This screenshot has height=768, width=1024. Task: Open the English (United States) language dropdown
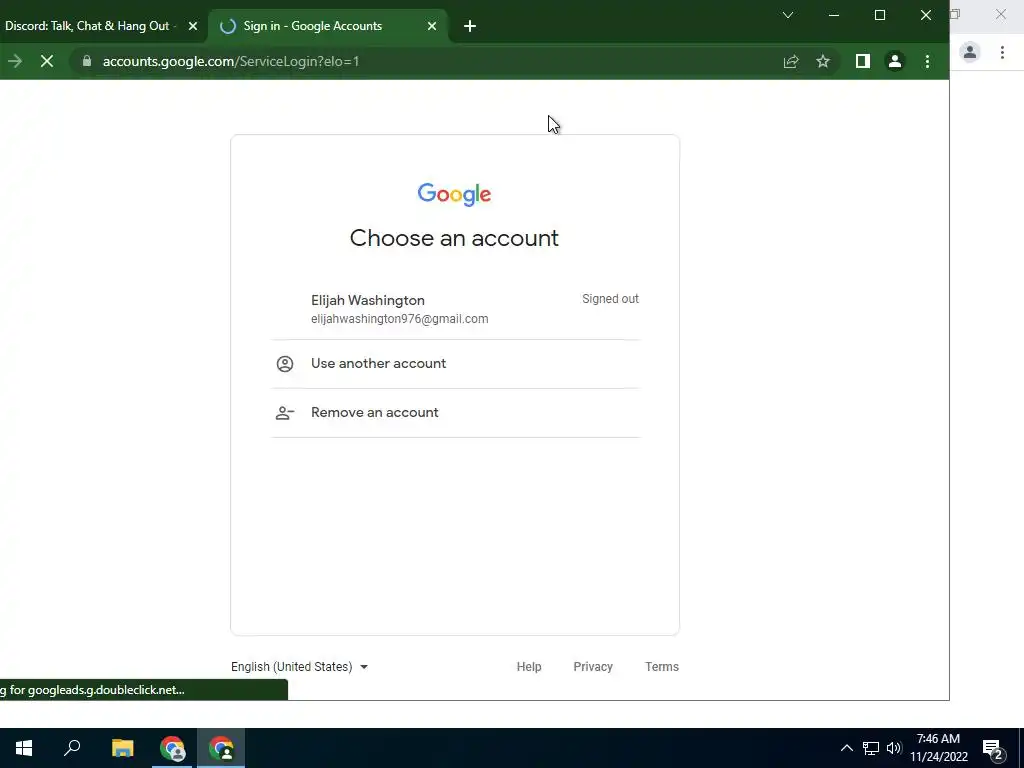(299, 667)
